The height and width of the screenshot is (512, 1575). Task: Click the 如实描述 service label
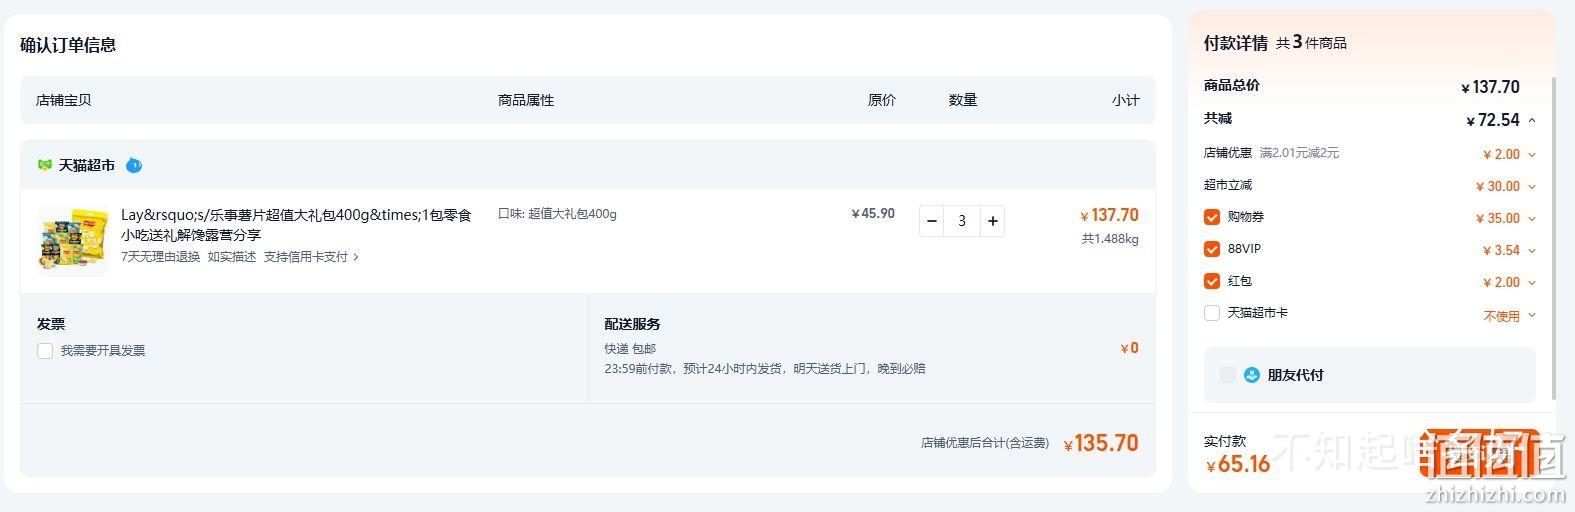click(x=232, y=257)
